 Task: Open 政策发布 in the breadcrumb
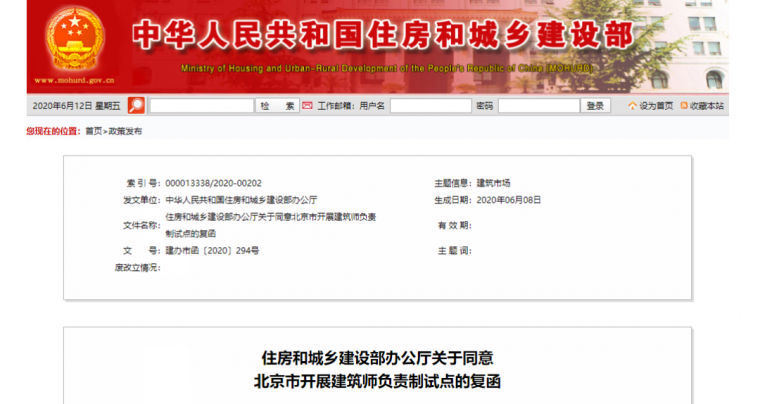pos(125,131)
